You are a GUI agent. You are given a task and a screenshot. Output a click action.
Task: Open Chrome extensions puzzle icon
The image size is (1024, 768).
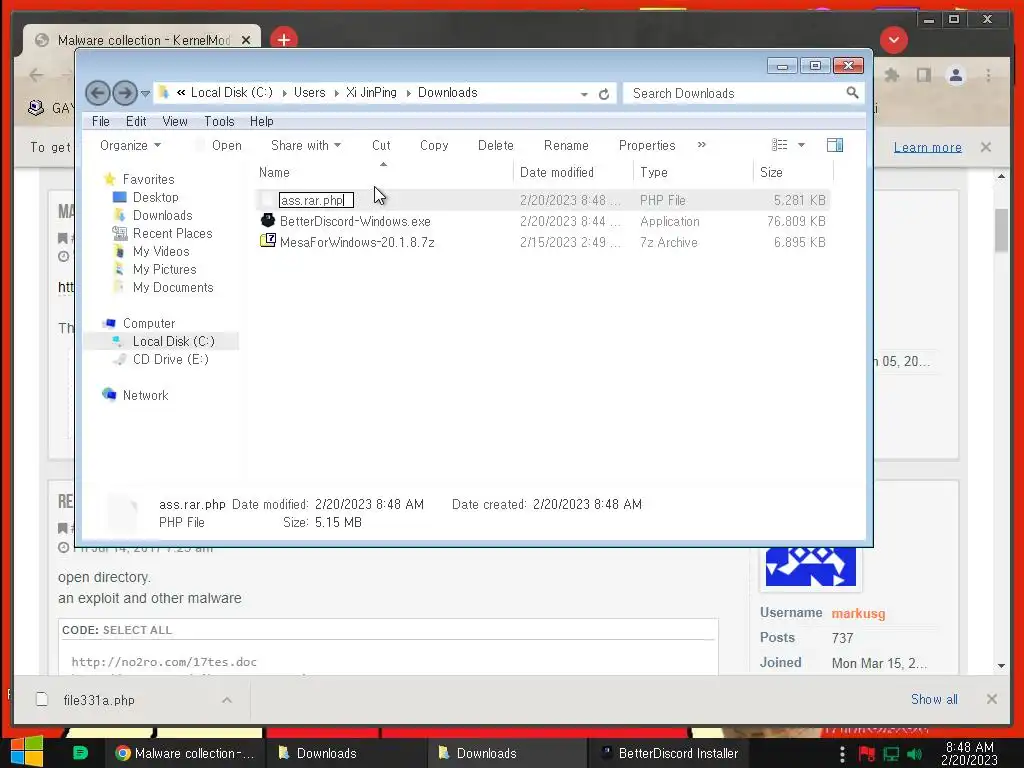tap(891, 75)
